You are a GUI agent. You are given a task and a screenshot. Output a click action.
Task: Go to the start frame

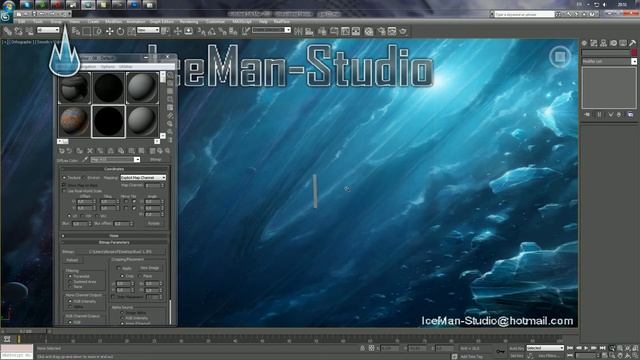coord(570,348)
